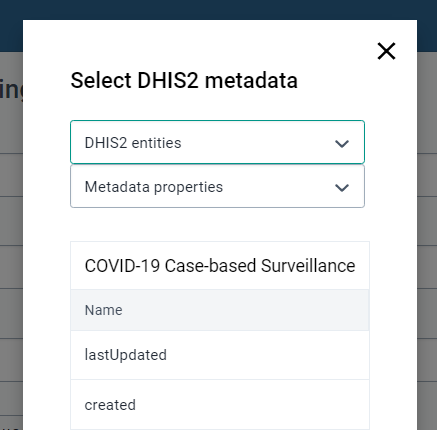Image resolution: width=437 pixels, height=430 pixels.
Task: Click the Name column header
Action: pyautogui.click(x=220, y=310)
